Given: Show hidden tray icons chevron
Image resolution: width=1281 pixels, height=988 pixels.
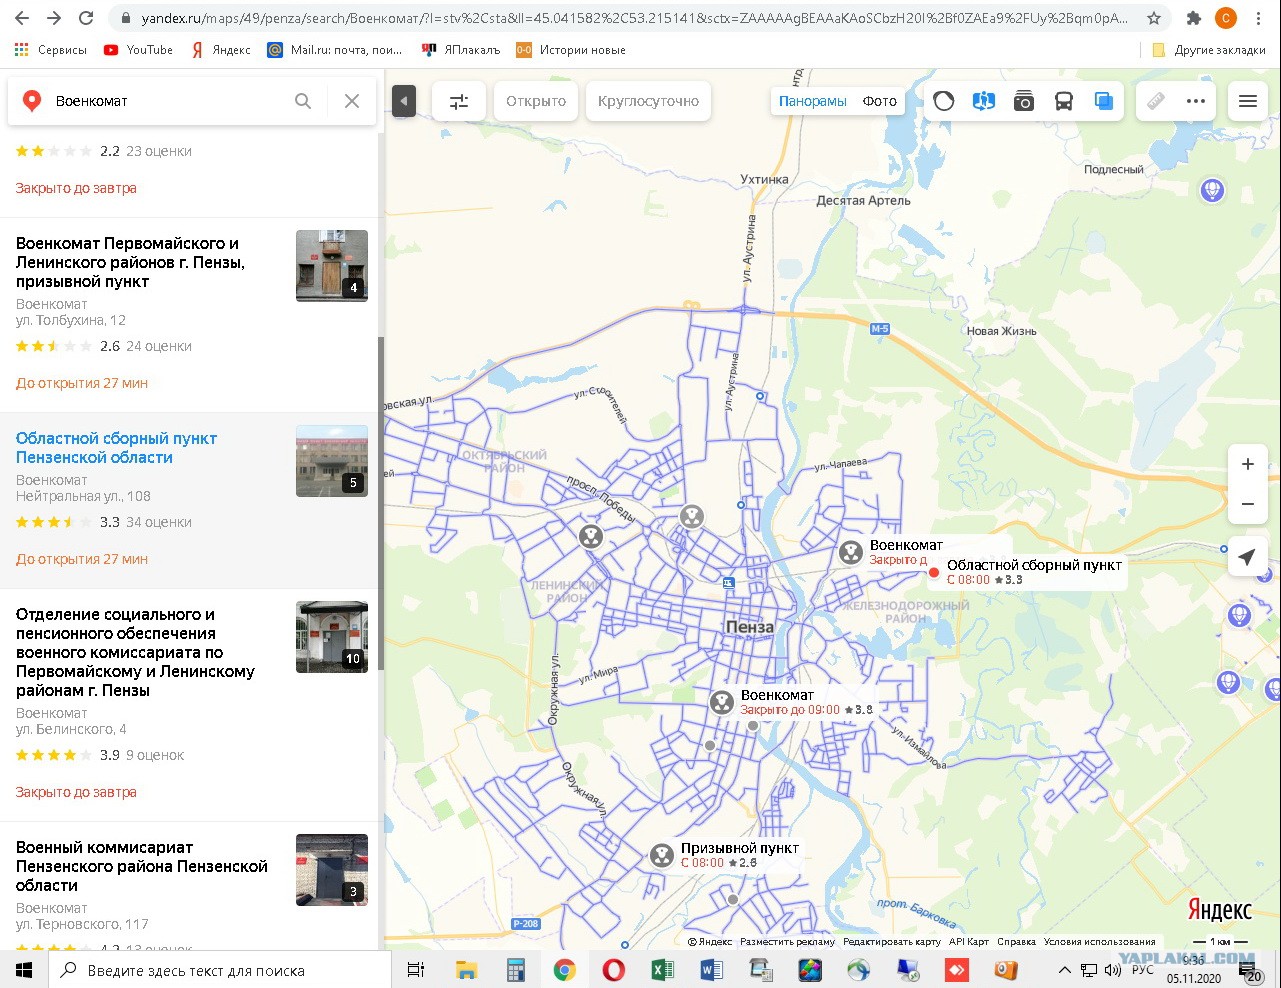Looking at the screenshot, I should [1064, 970].
